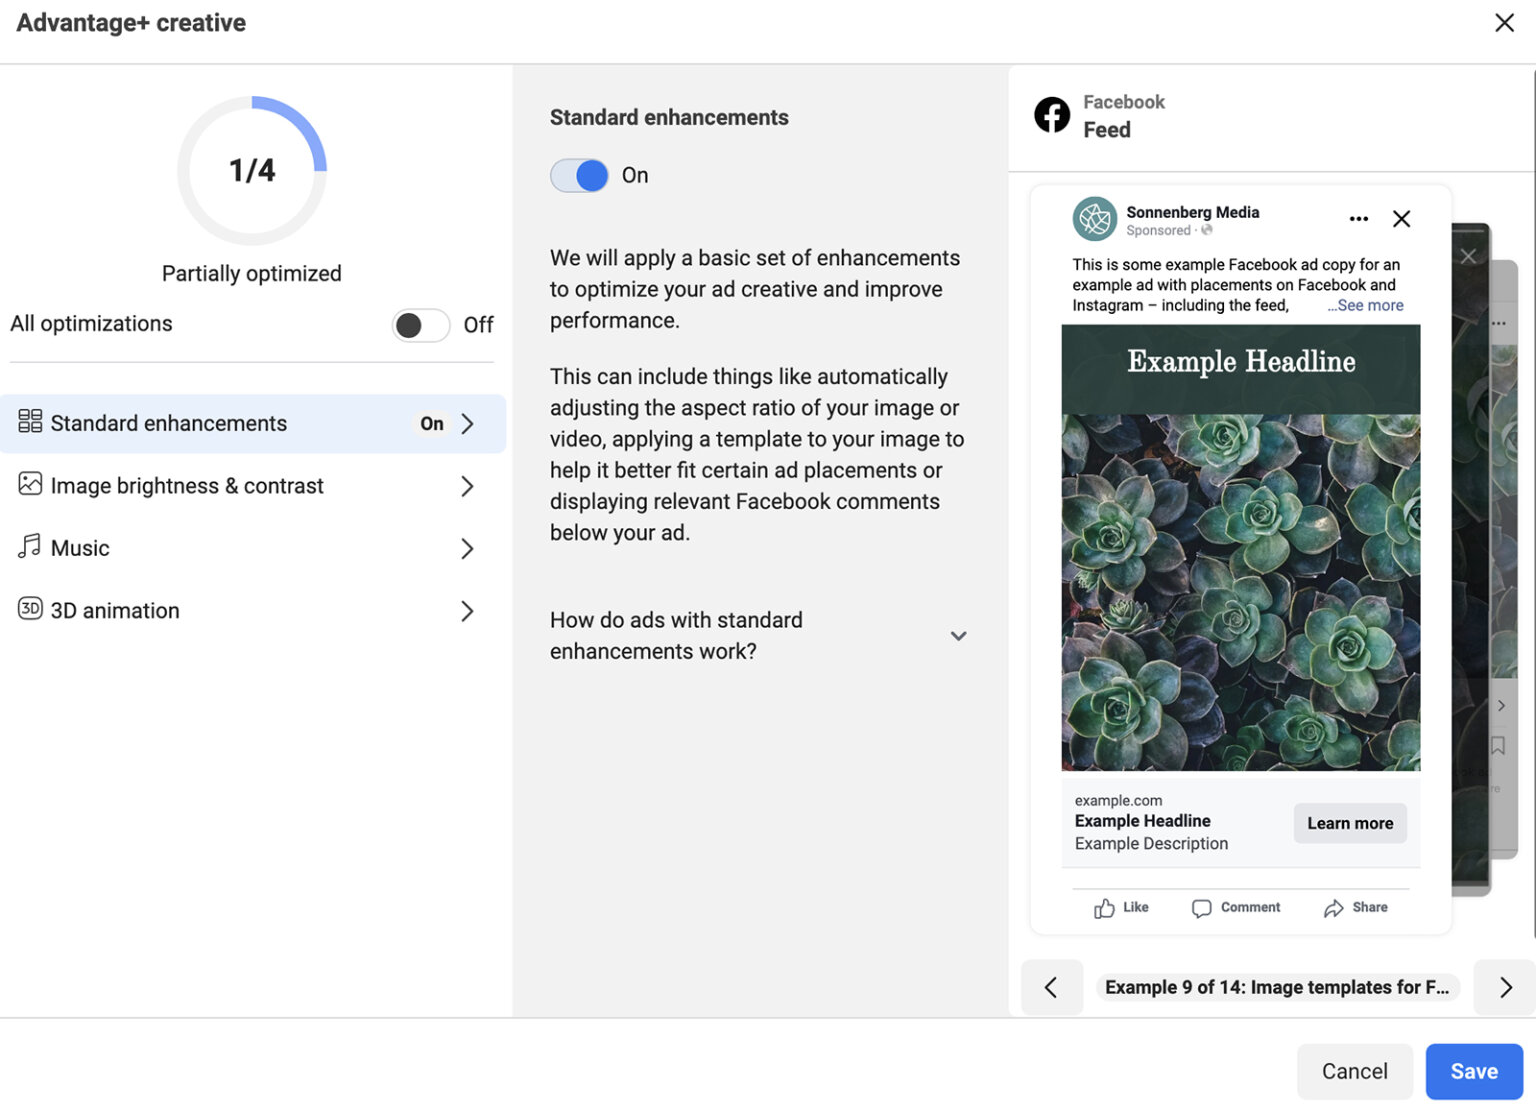Click the succulent image in ad preview
This screenshot has height=1110, width=1536.
tap(1240, 592)
